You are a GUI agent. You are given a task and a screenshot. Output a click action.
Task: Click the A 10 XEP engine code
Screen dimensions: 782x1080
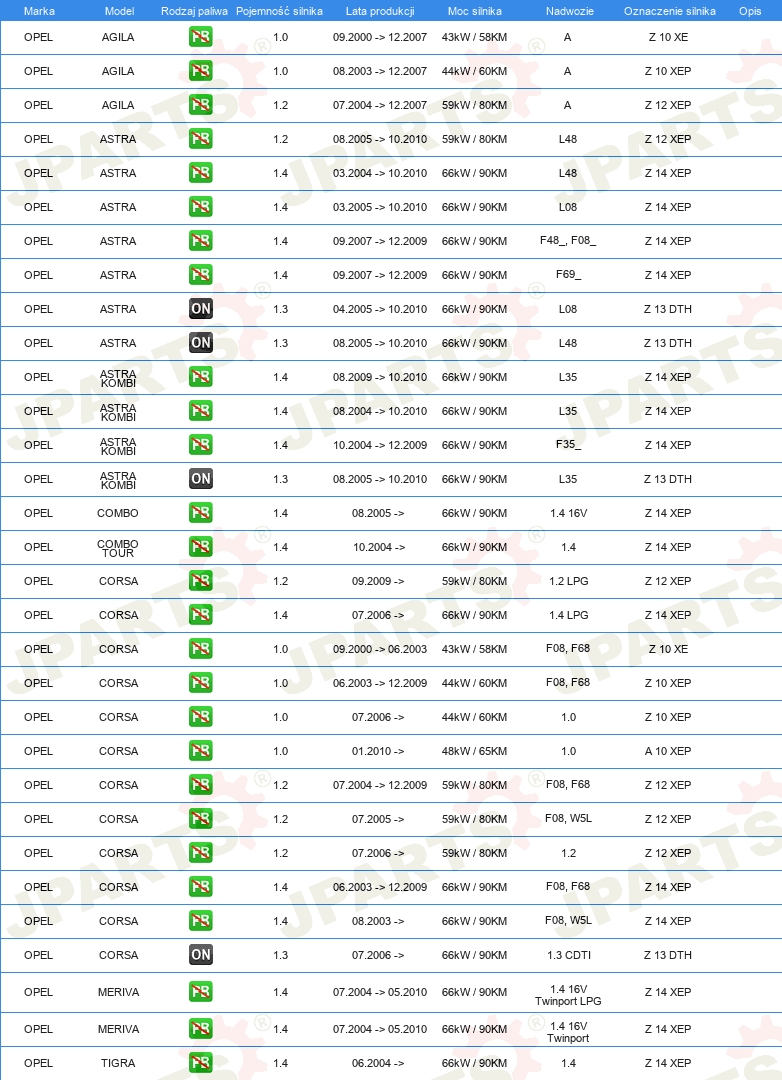(x=668, y=751)
